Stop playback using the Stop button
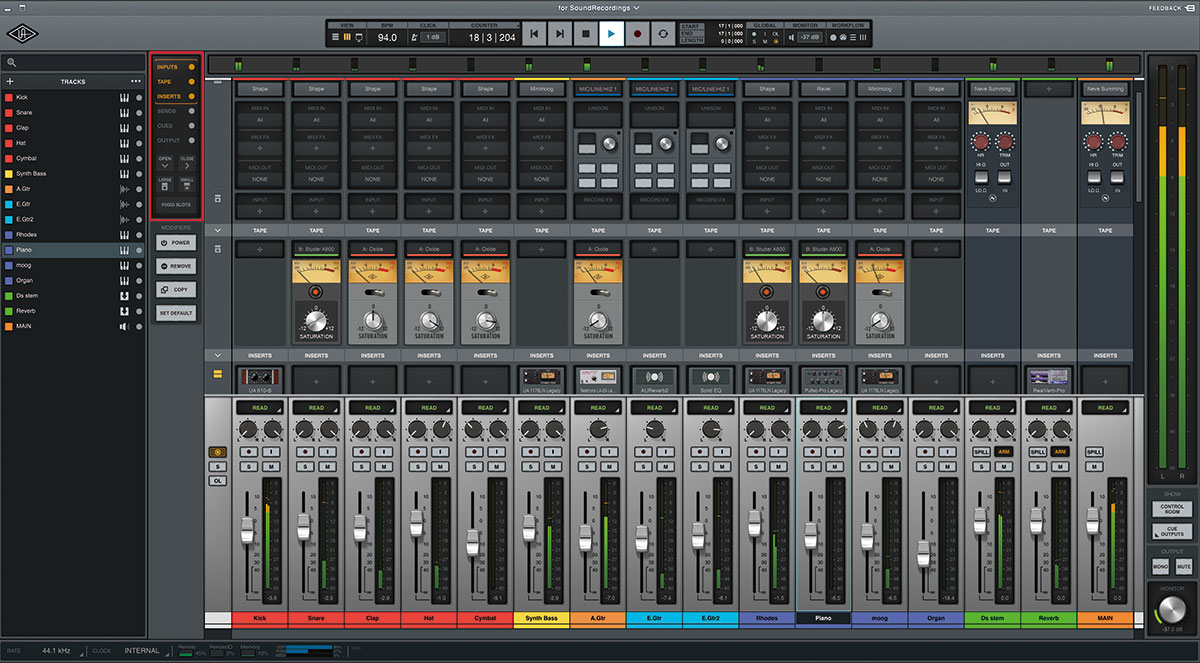 click(586, 34)
